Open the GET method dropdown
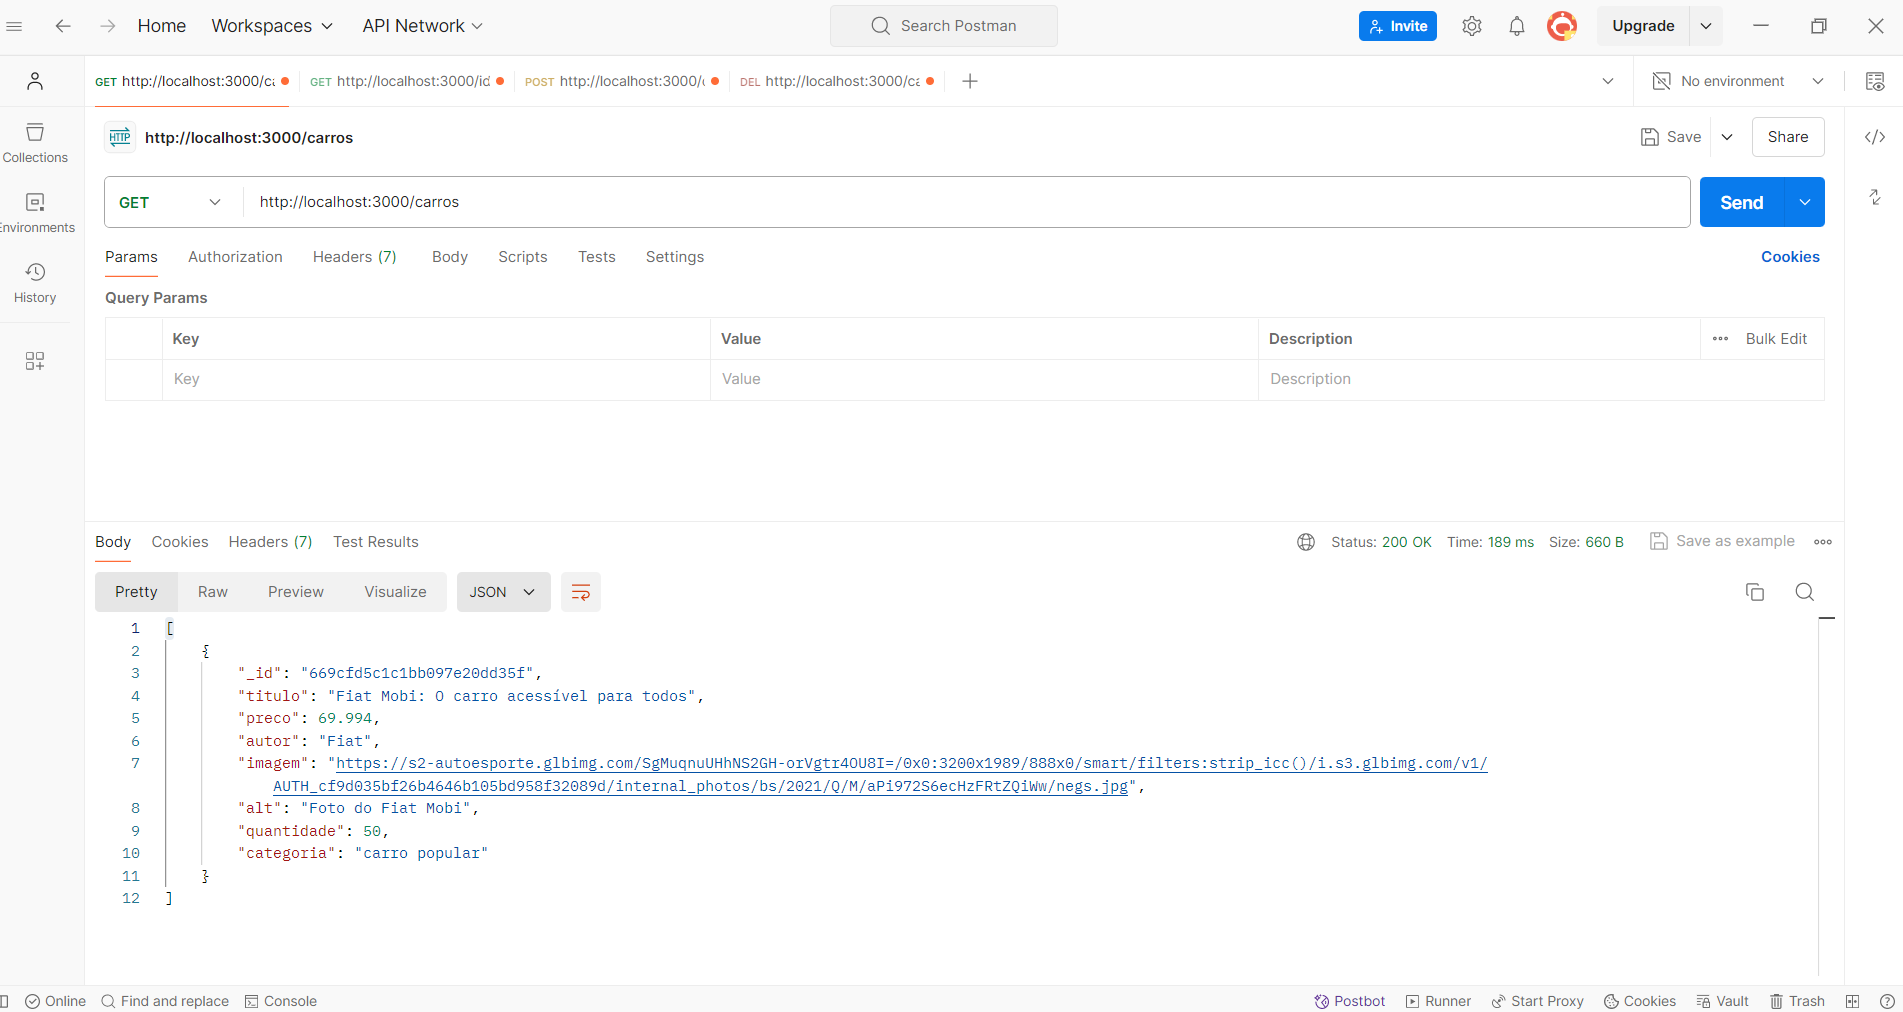 pos(171,202)
